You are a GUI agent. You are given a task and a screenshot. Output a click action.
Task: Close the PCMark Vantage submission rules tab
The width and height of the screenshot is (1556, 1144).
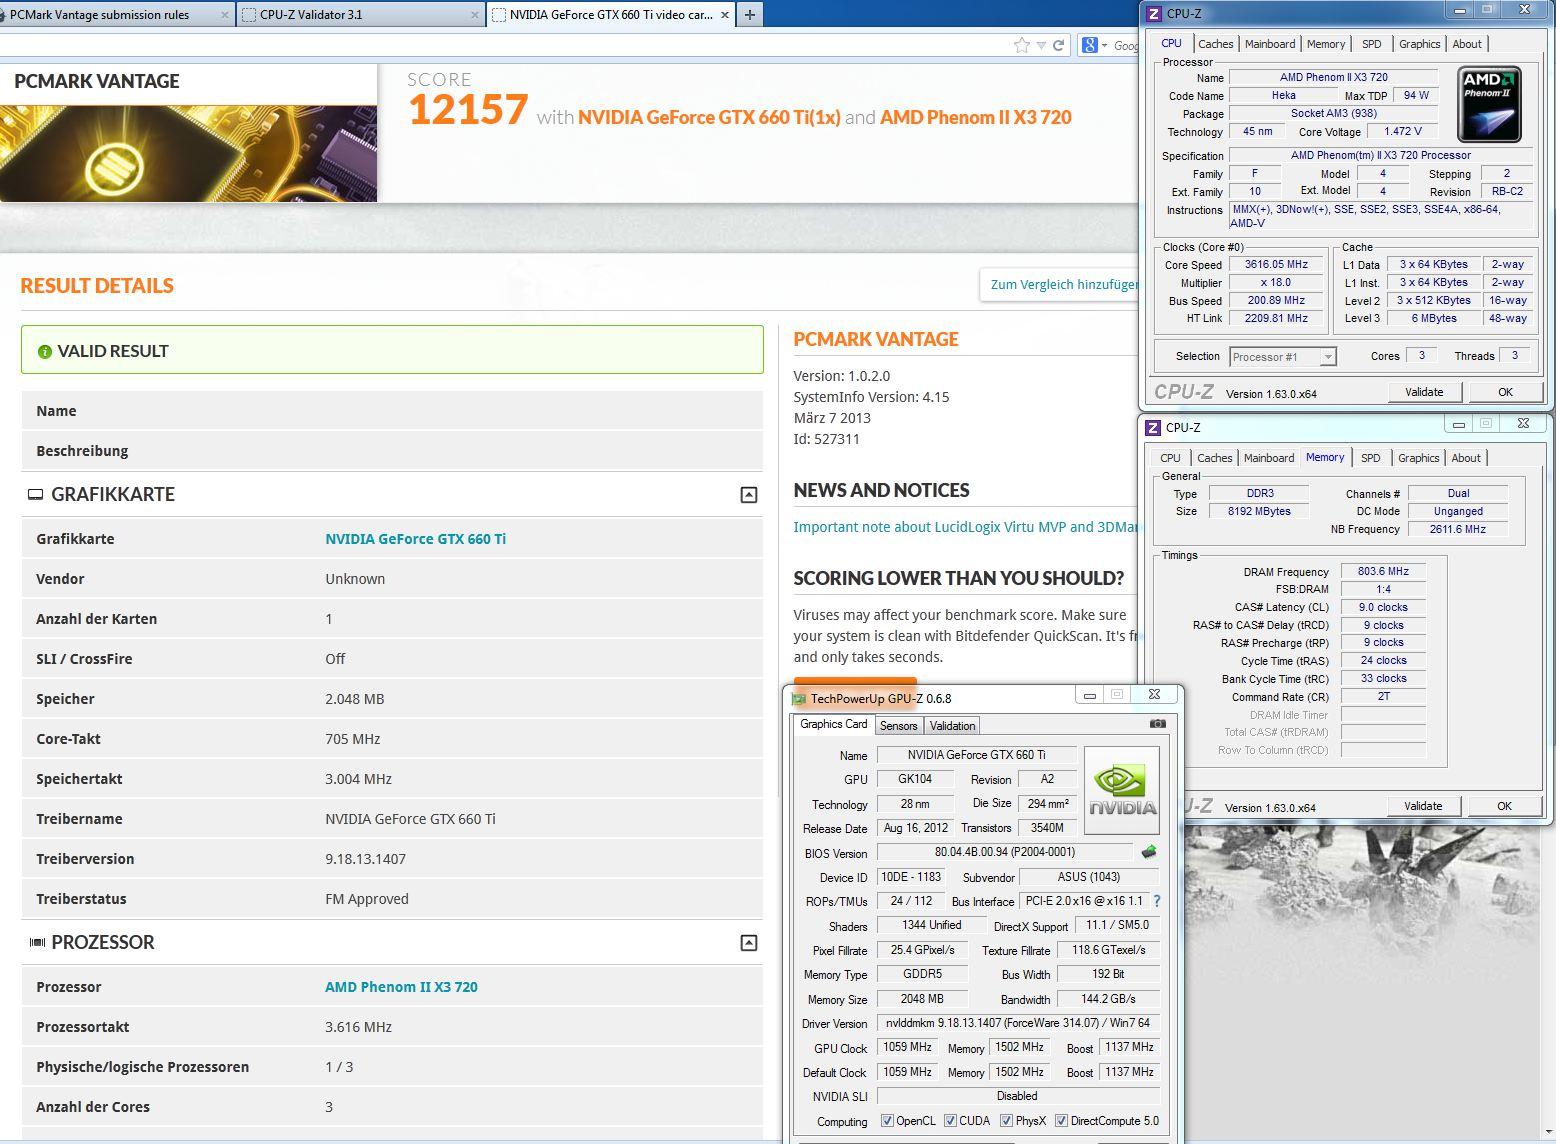point(225,15)
